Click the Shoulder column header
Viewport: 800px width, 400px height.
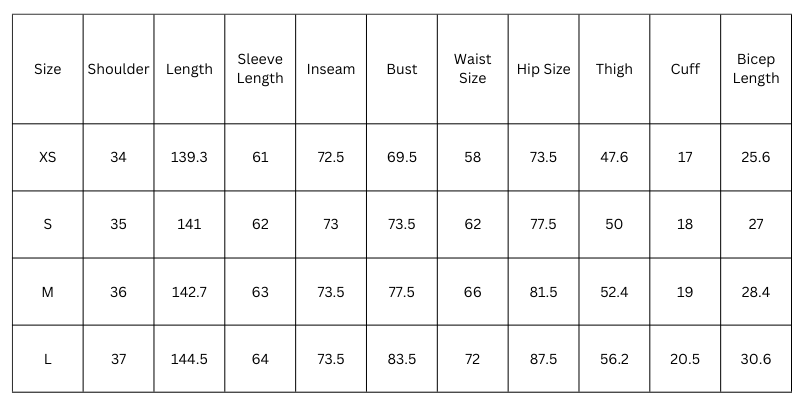(x=118, y=69)
